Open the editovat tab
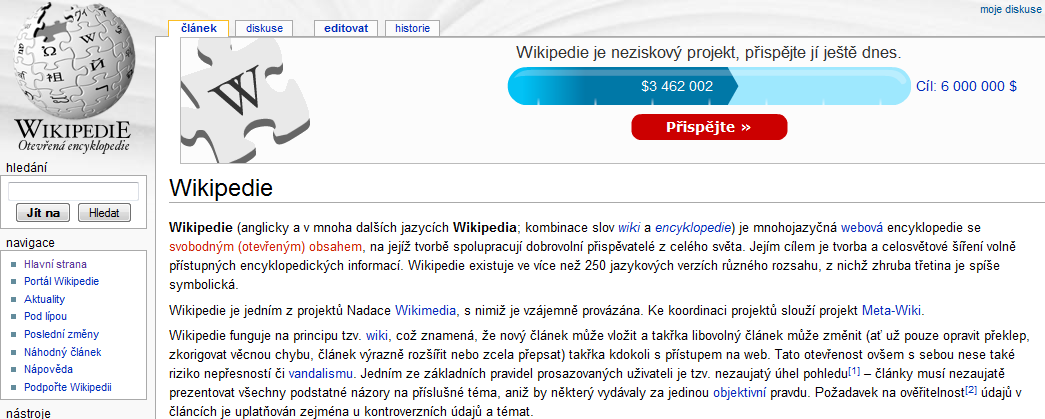The image size is (1045, 419). pos(346,28)
